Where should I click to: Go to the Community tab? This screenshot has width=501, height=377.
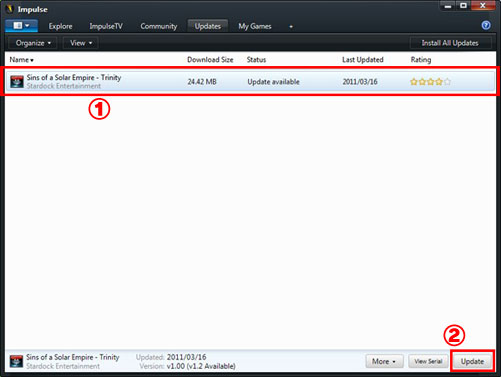click(x=158, y=26)
